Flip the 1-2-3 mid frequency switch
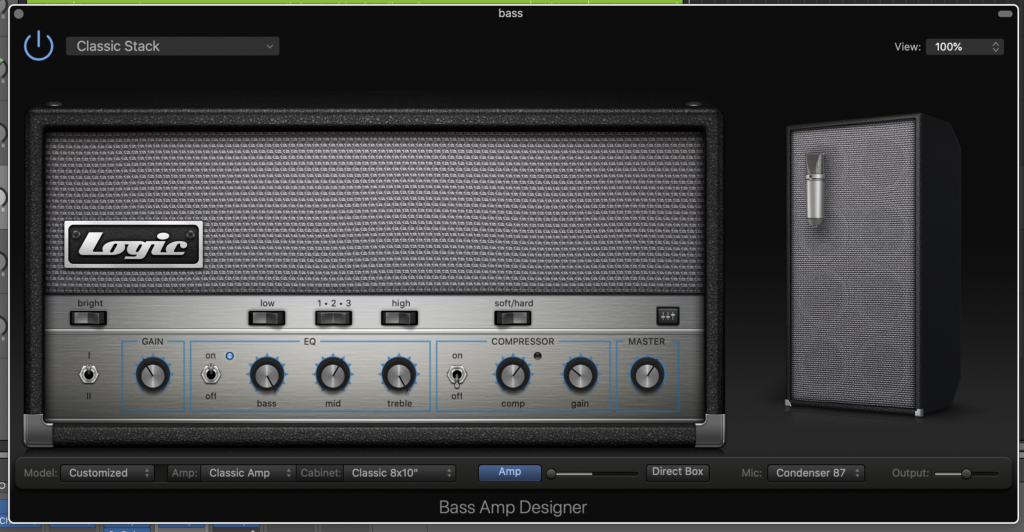Image resolution: width=1024 pixels, height=532 pixels. point(333,319)
